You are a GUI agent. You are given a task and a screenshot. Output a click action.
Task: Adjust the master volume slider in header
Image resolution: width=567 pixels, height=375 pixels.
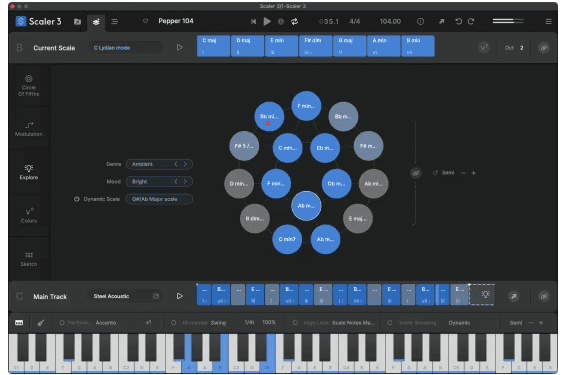pyautogui.click(x=508, y=21)
